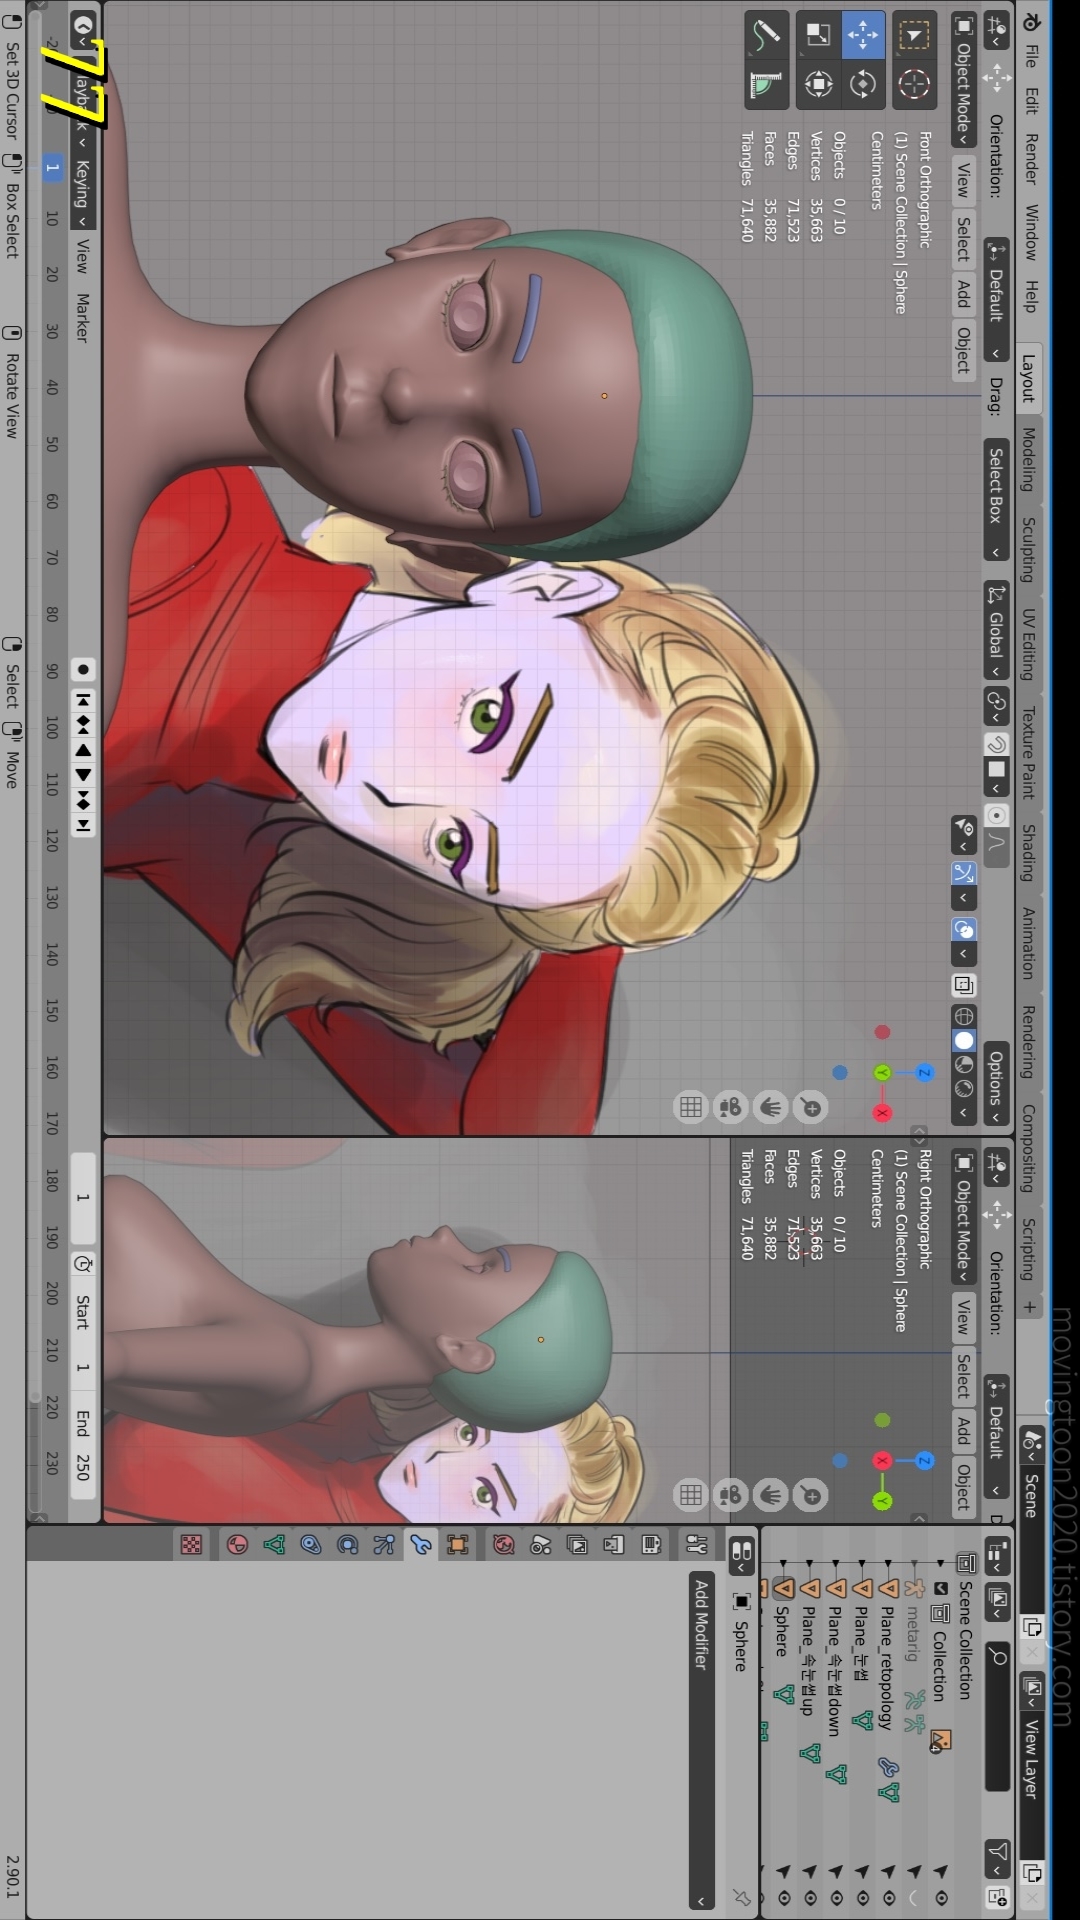Switch to rendered shading mode
This screenshot has height=1920, width=1080.
click(964, 1088)
